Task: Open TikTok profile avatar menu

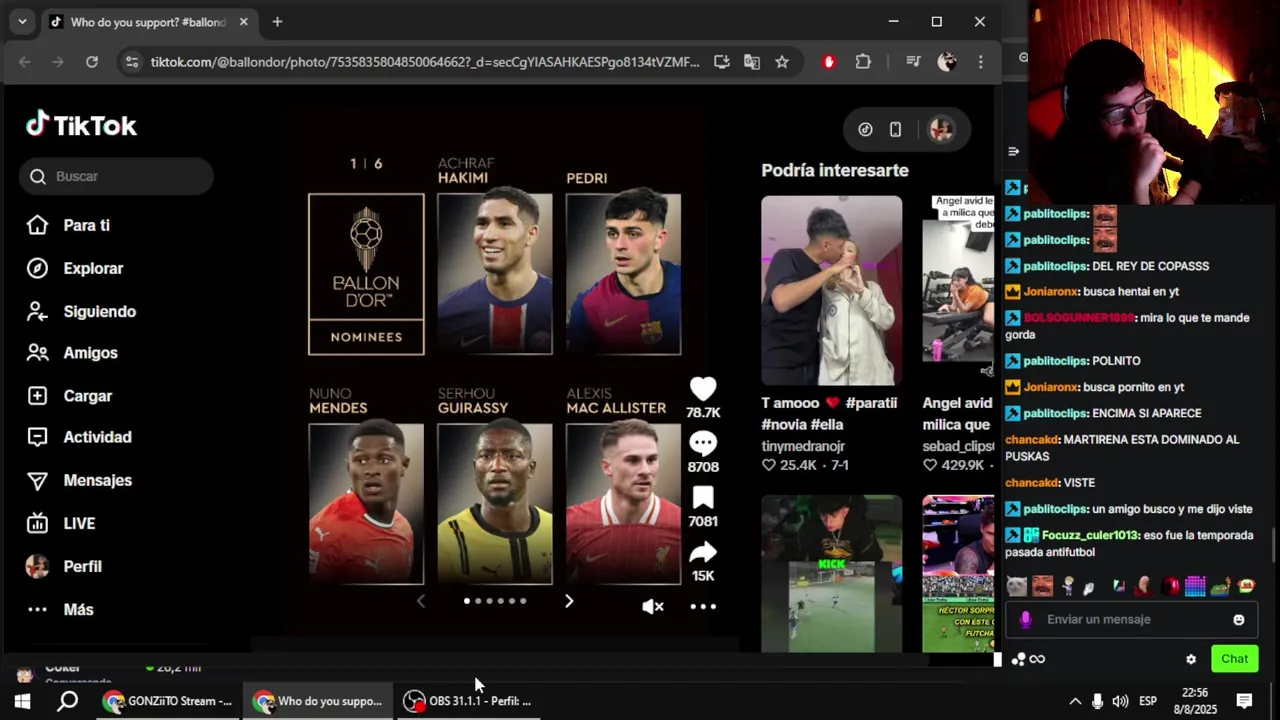Action: pos(941,129)
